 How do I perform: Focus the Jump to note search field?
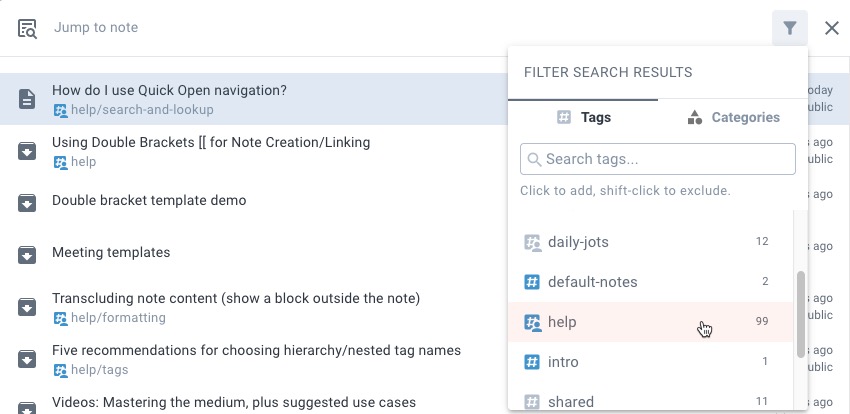(x=409, y=28)
